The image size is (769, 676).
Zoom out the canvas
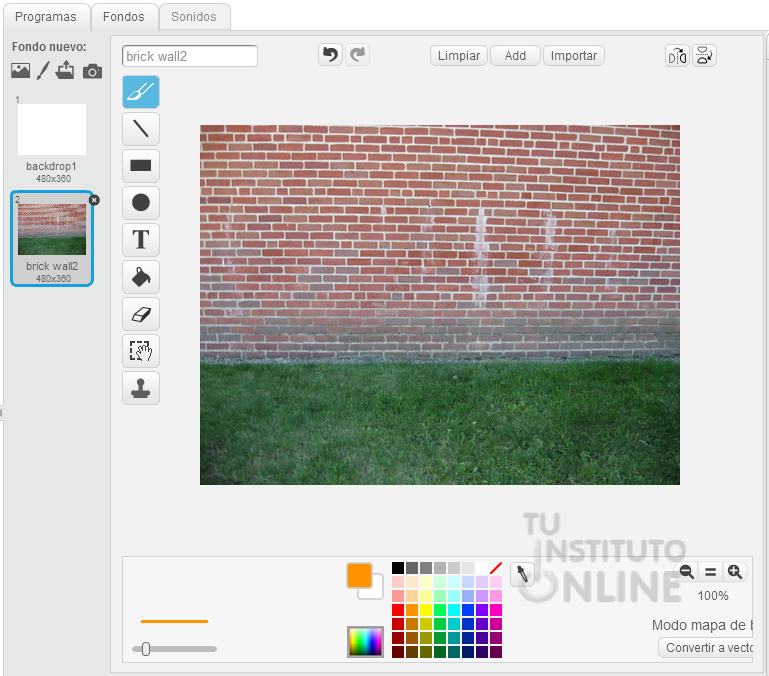coord(686,572)
